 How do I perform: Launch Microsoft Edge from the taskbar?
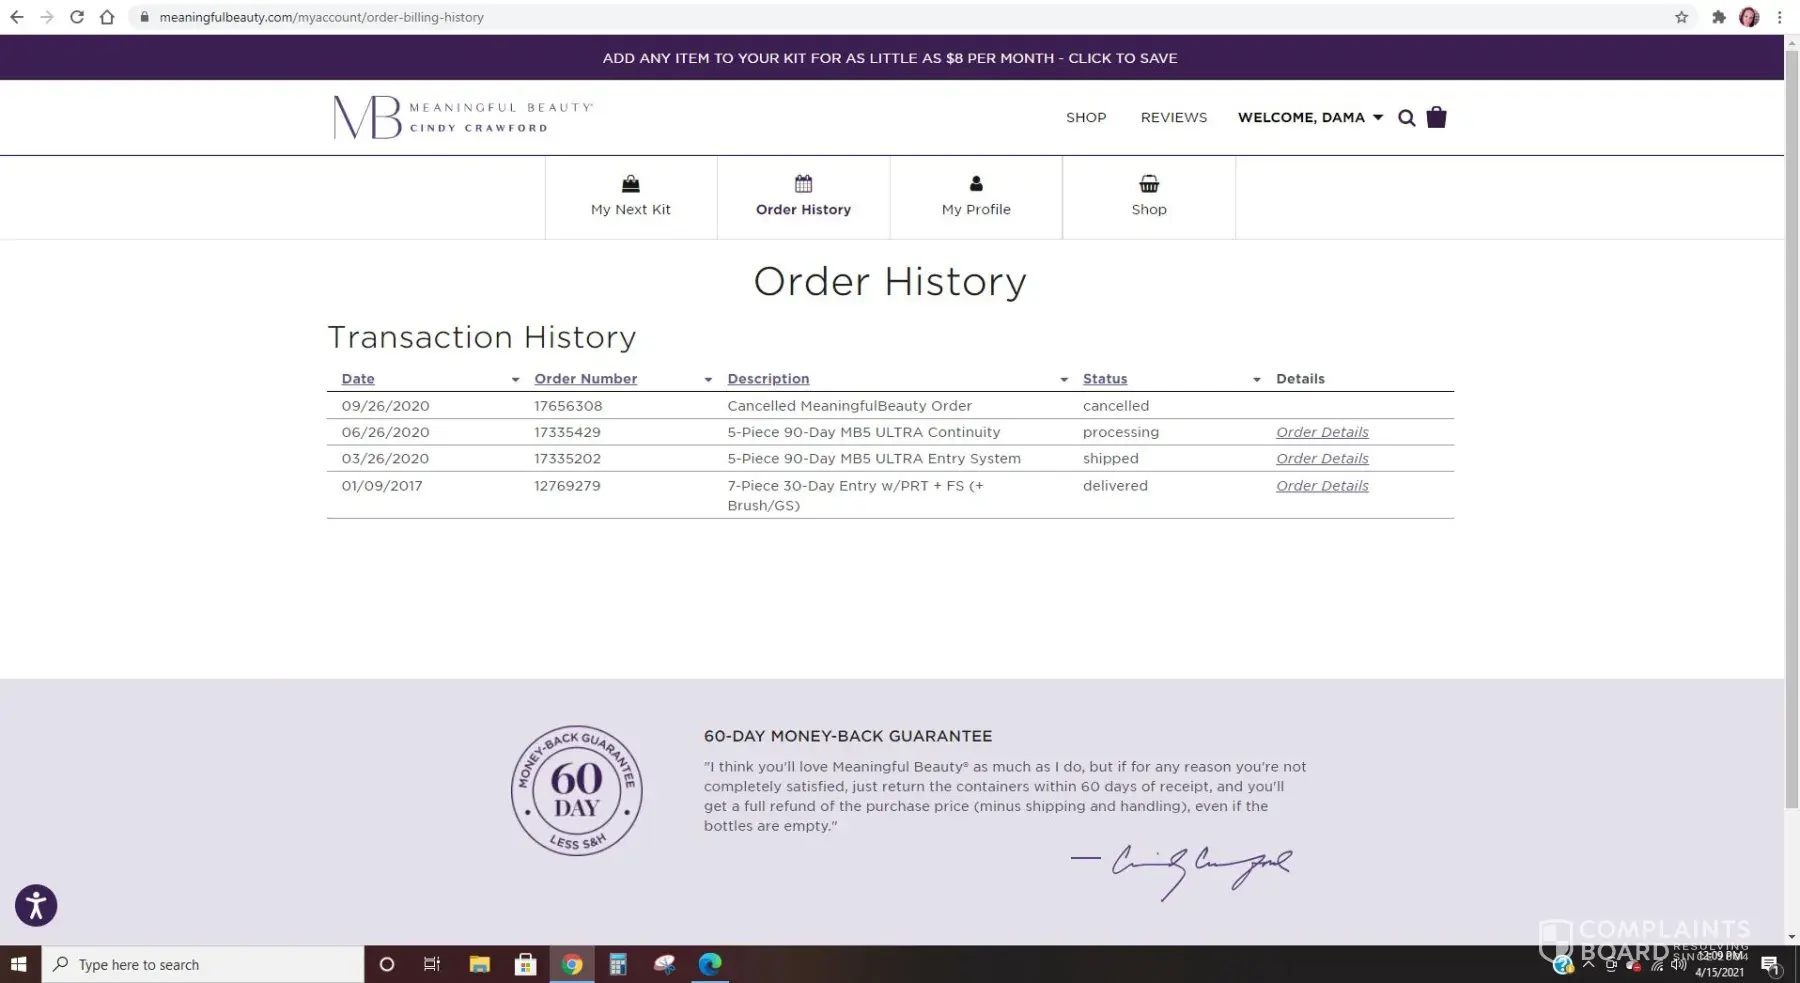(710, 964)
